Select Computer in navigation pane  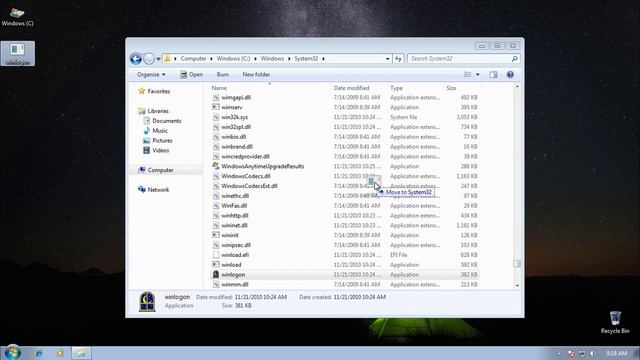point(156,170)
